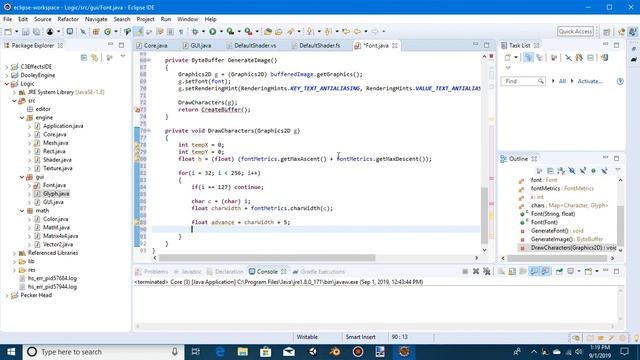
Task: Click Windows Start button
Action: click(11, 352)
